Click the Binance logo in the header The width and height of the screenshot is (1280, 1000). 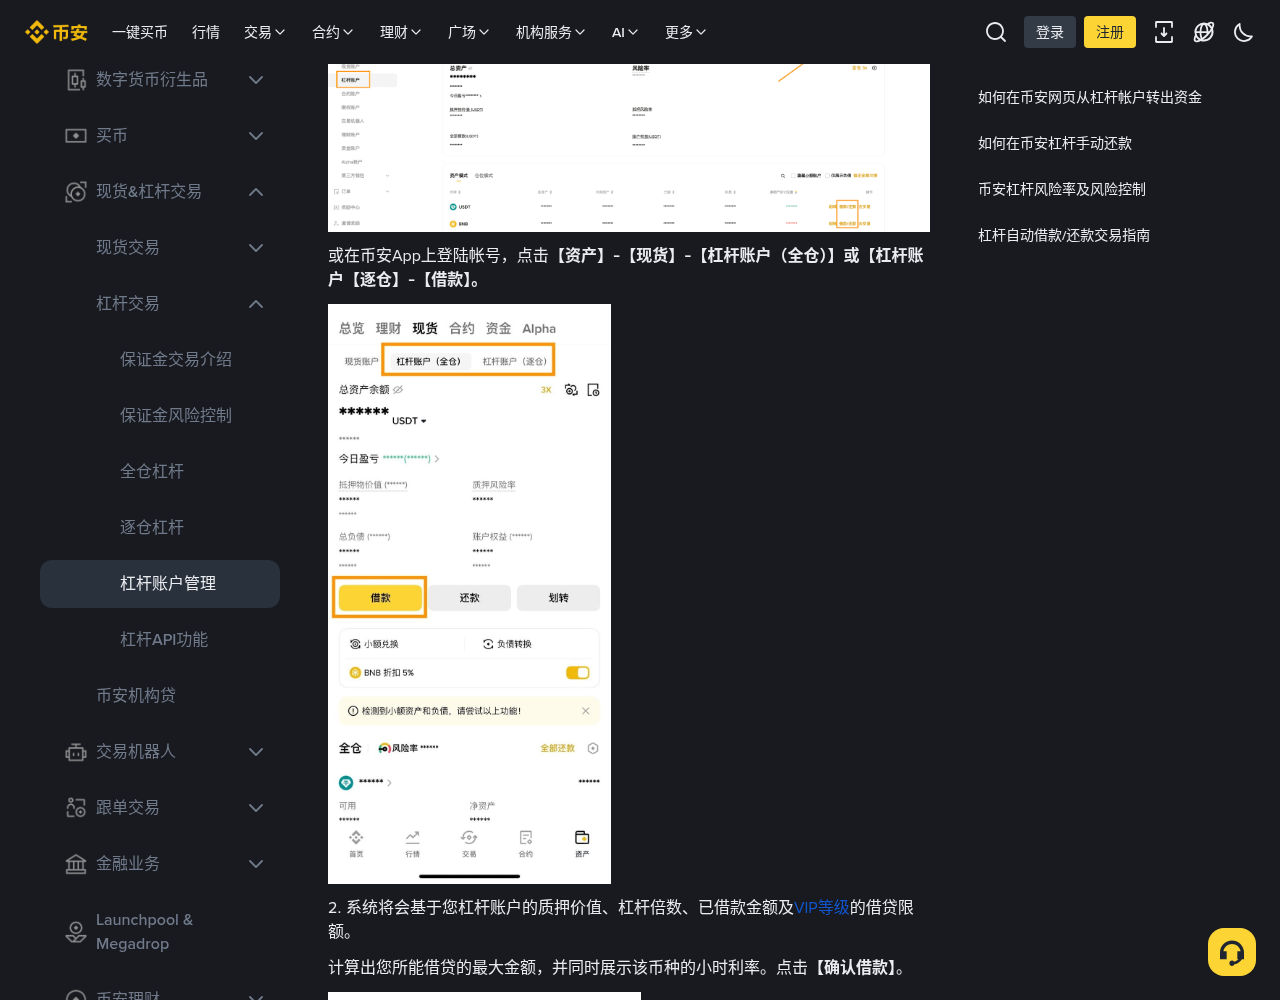pyautogui.click(x=56, y=32)
